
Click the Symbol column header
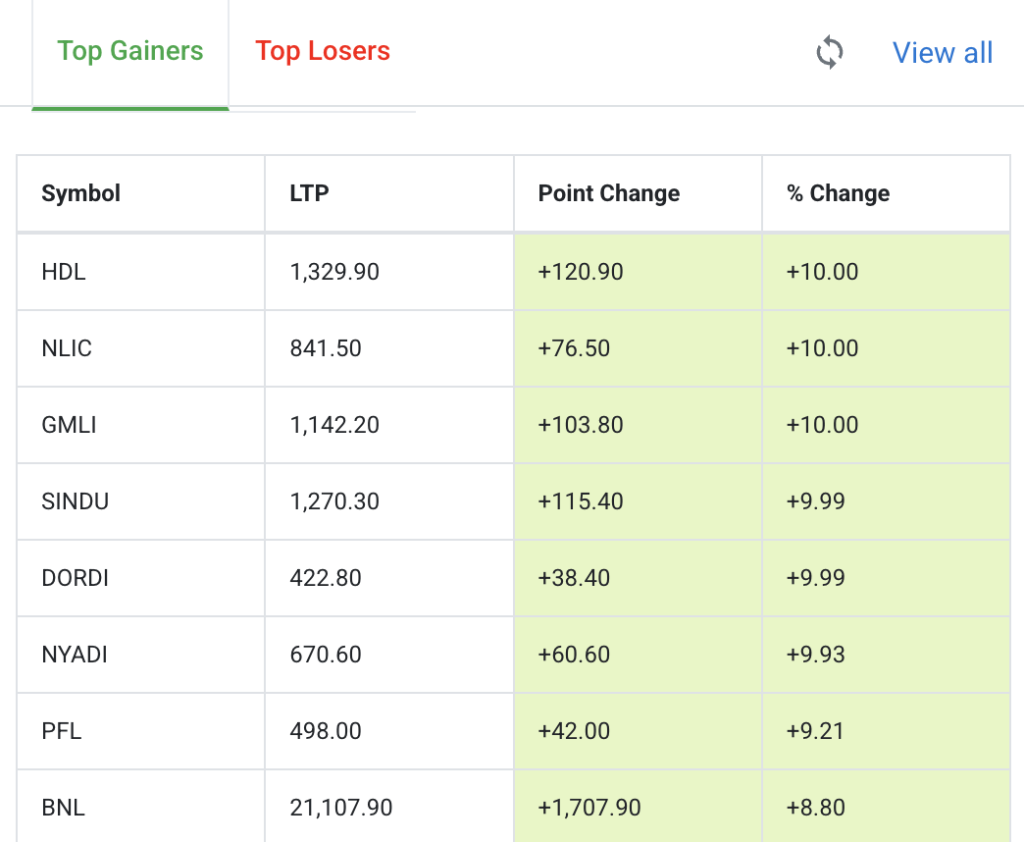[81, 193]
